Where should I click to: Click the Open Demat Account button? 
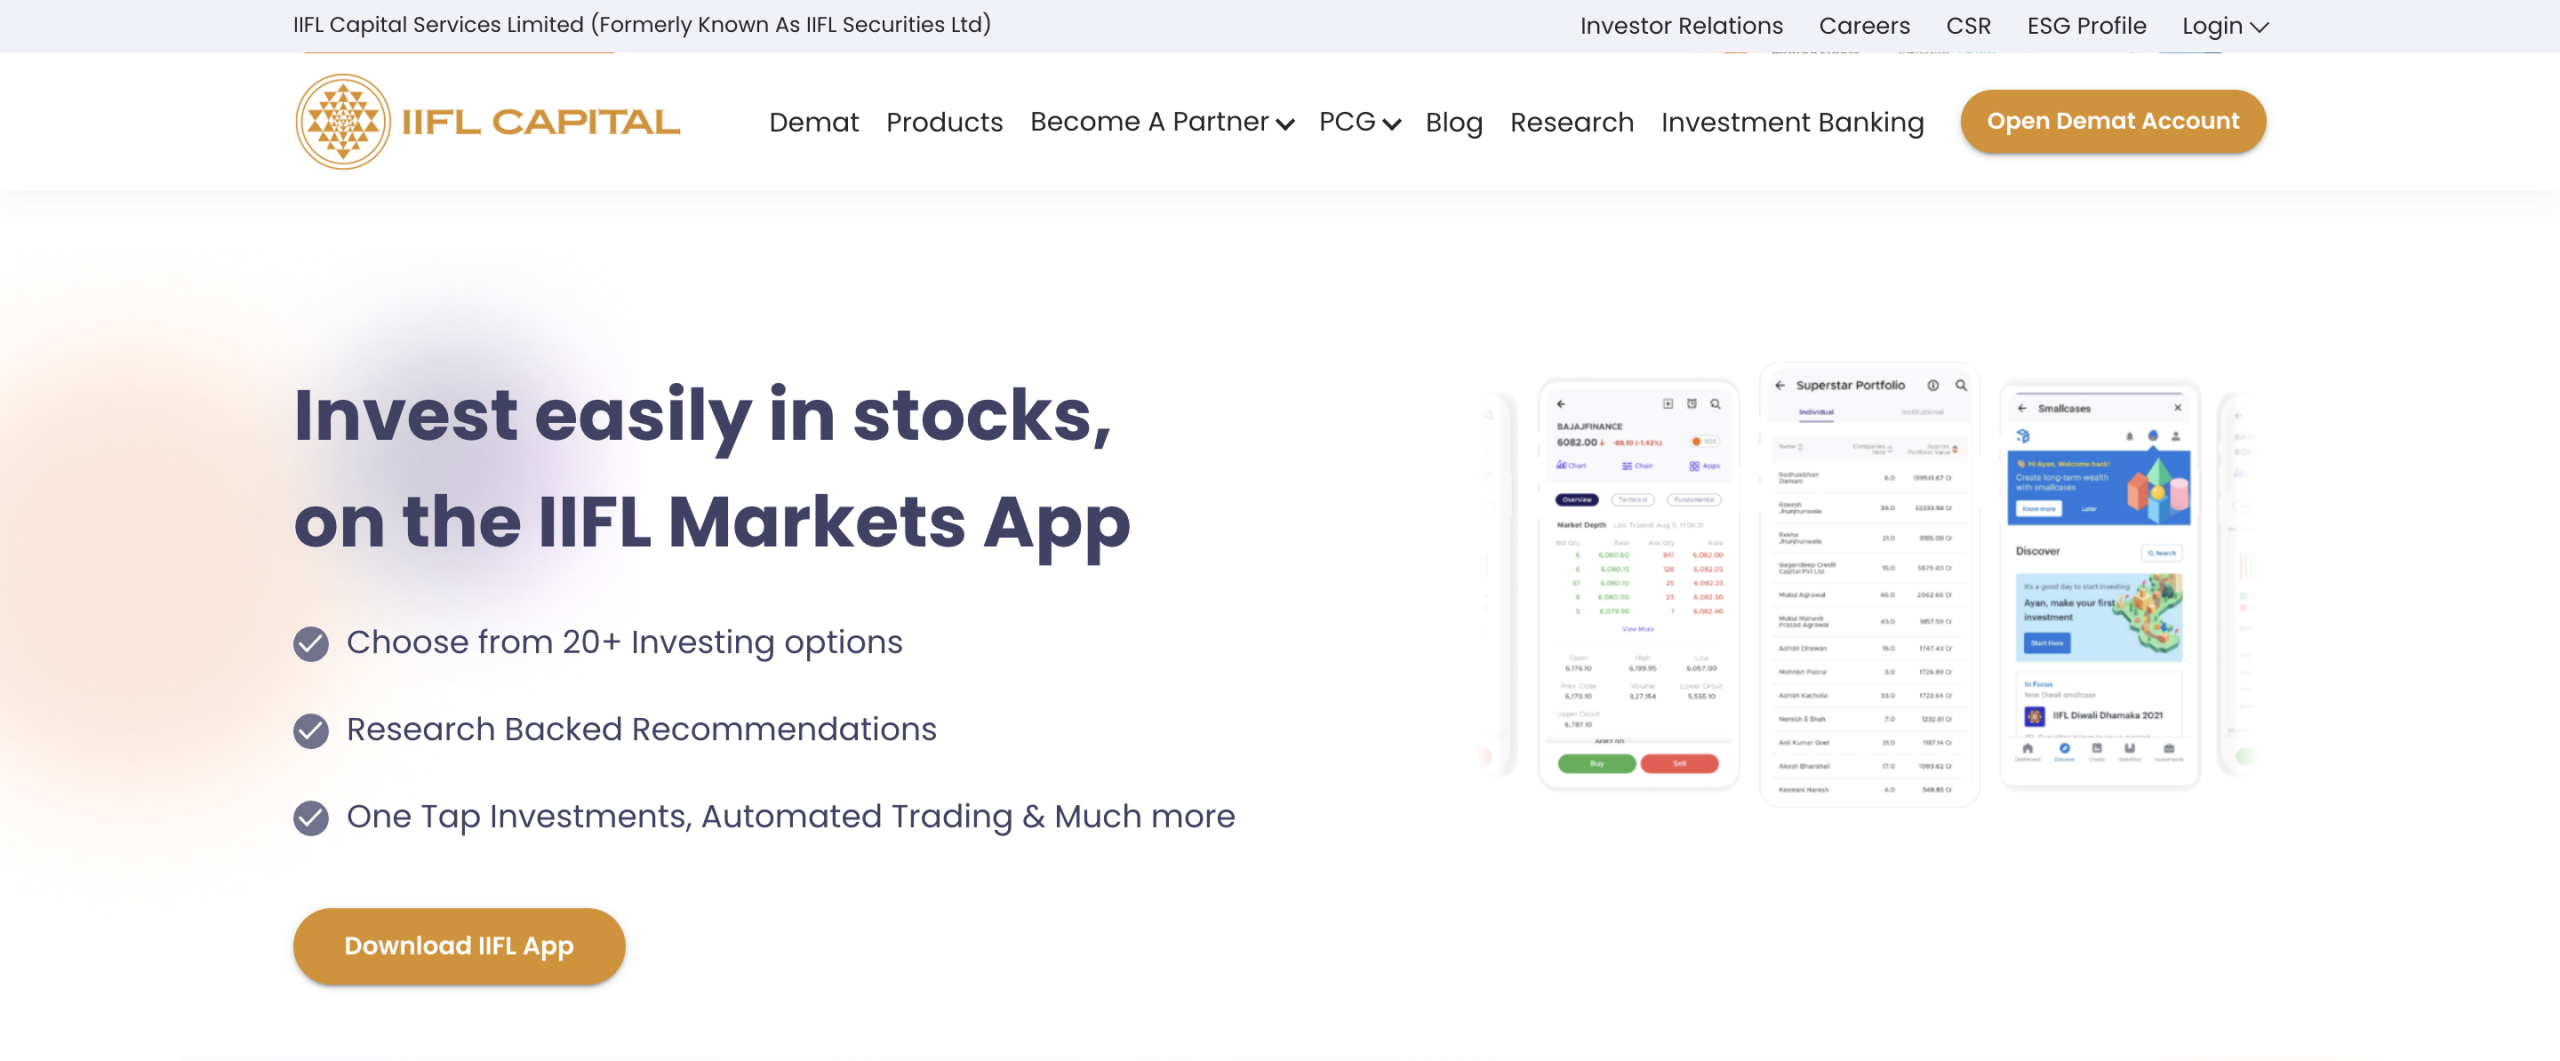(2113, 121)
